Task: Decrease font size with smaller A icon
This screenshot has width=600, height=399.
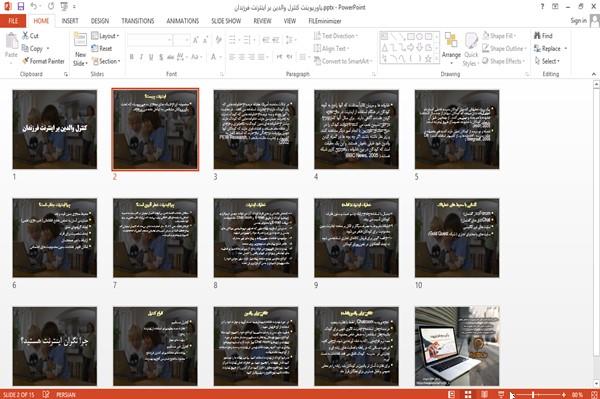Action: [205, 40]
